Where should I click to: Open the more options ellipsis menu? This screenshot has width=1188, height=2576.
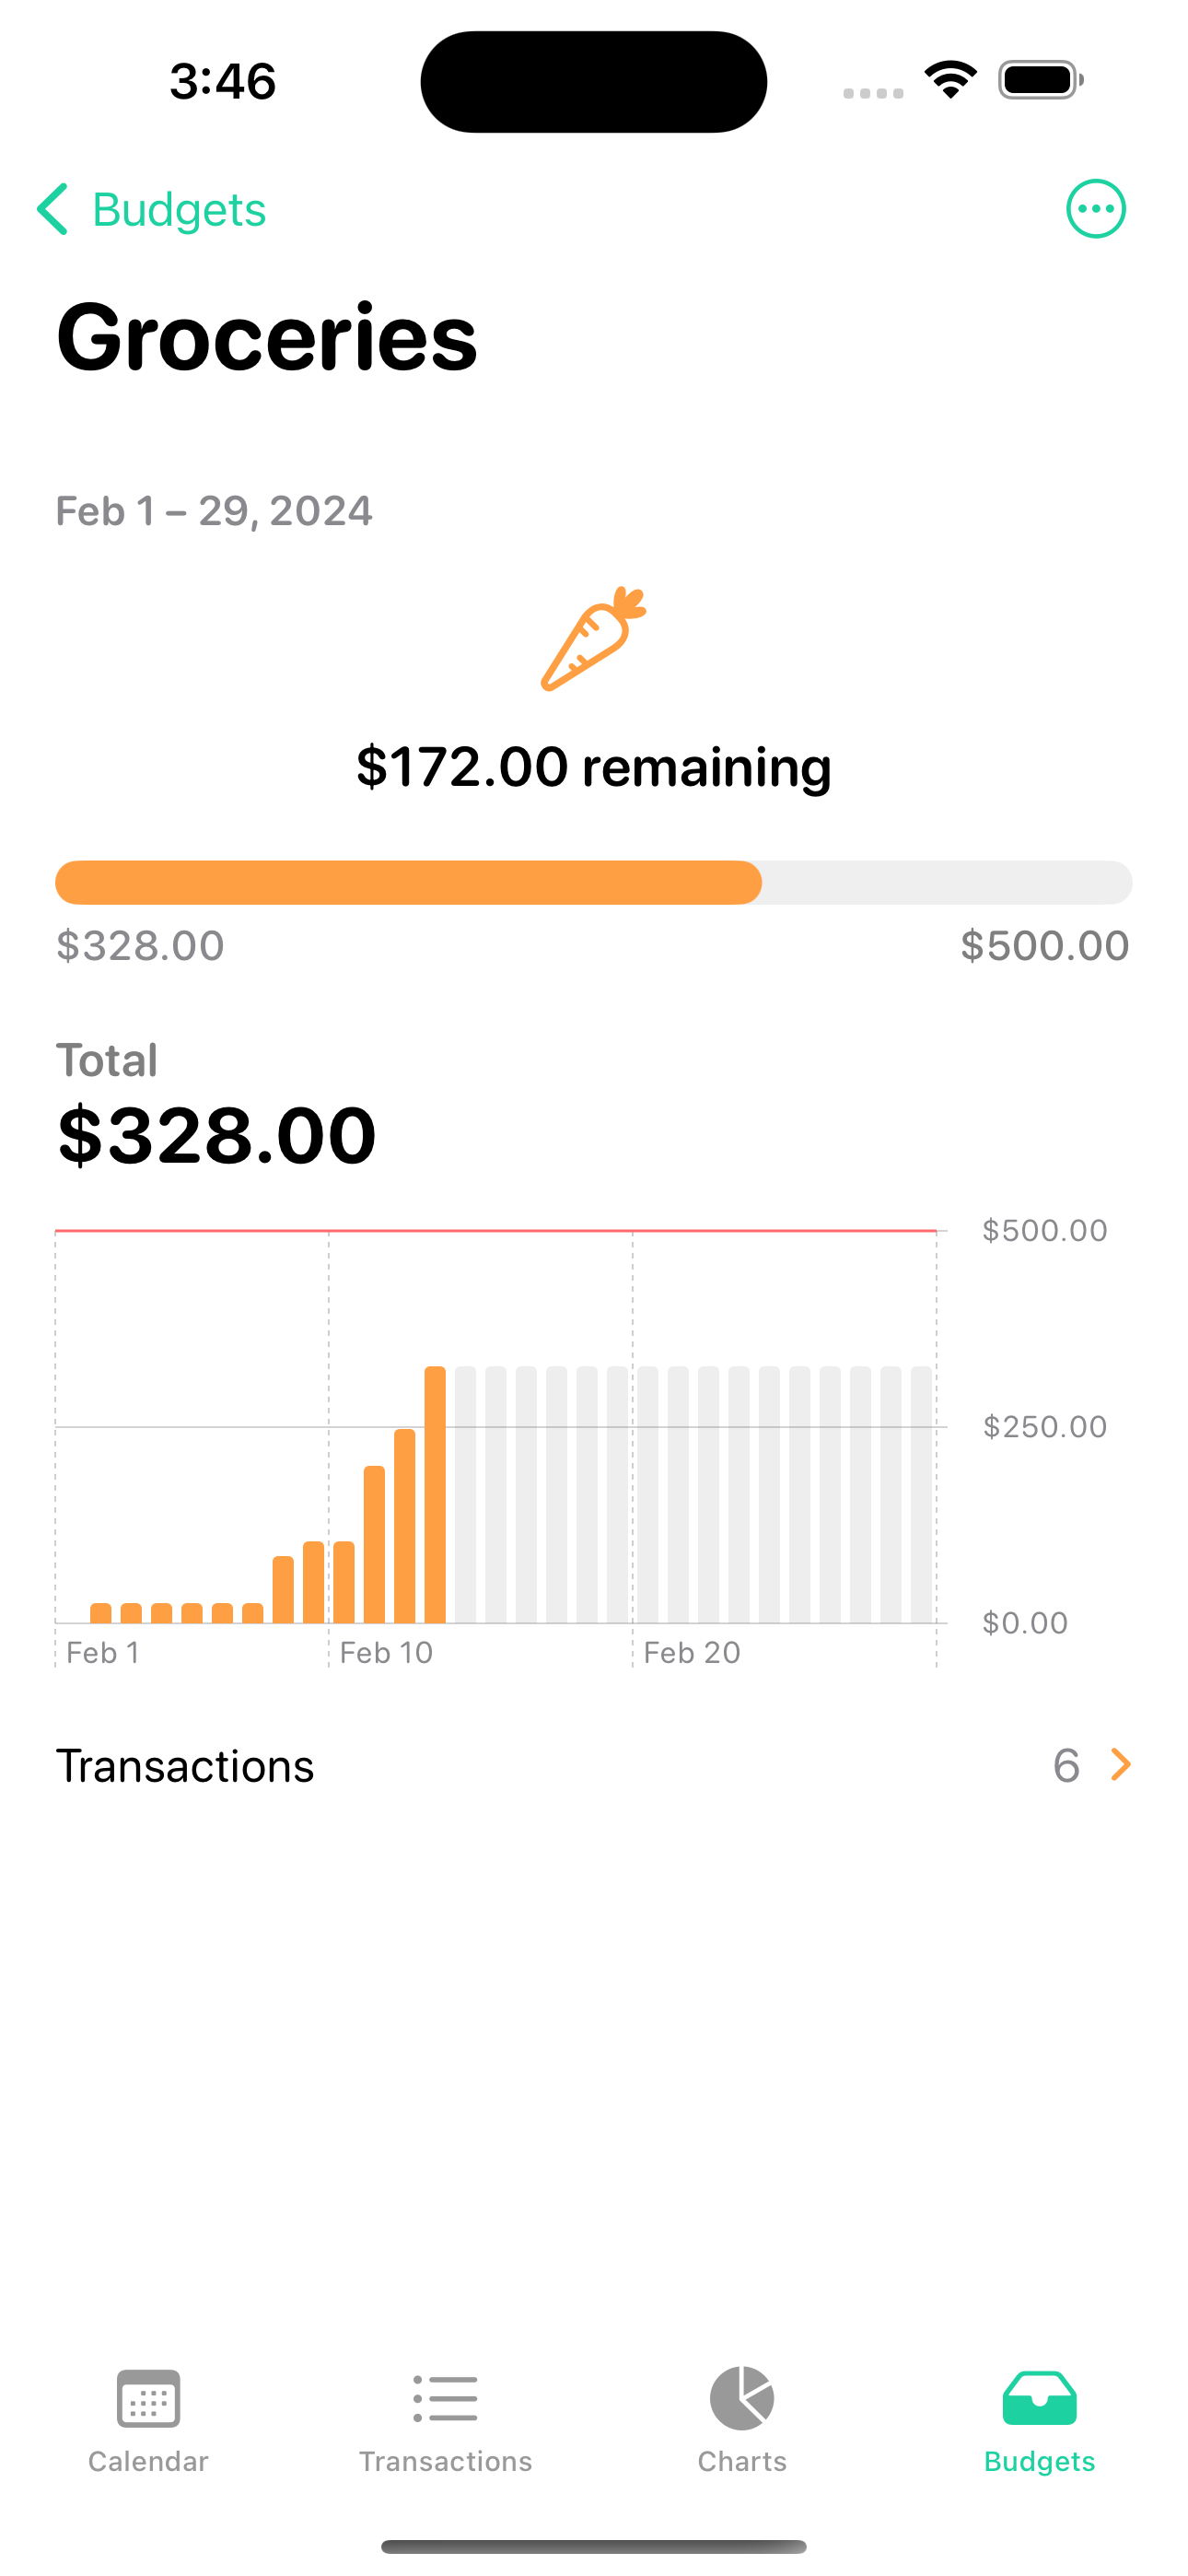point(1095,209)
